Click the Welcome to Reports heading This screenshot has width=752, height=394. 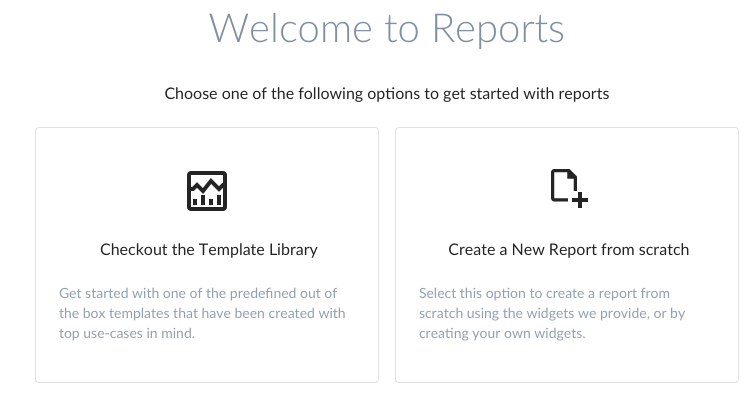[x=387, y=29]
